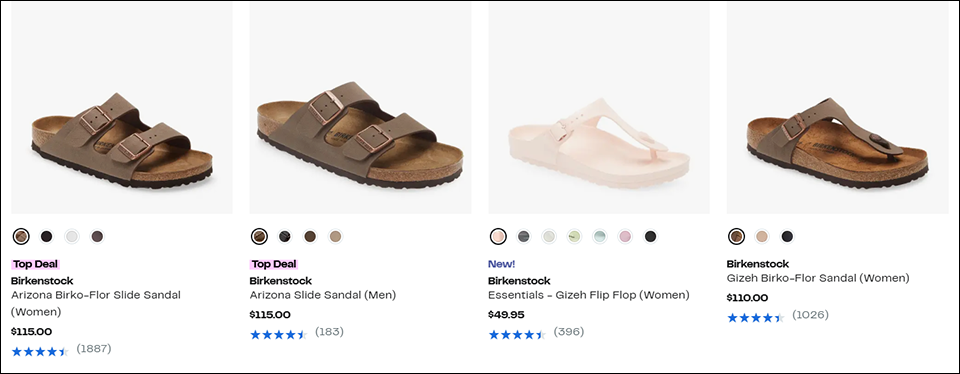Click the Top Deal badge on Men's Arizona
The height and width of the screenshot is (374, 960).
[274, 264]
